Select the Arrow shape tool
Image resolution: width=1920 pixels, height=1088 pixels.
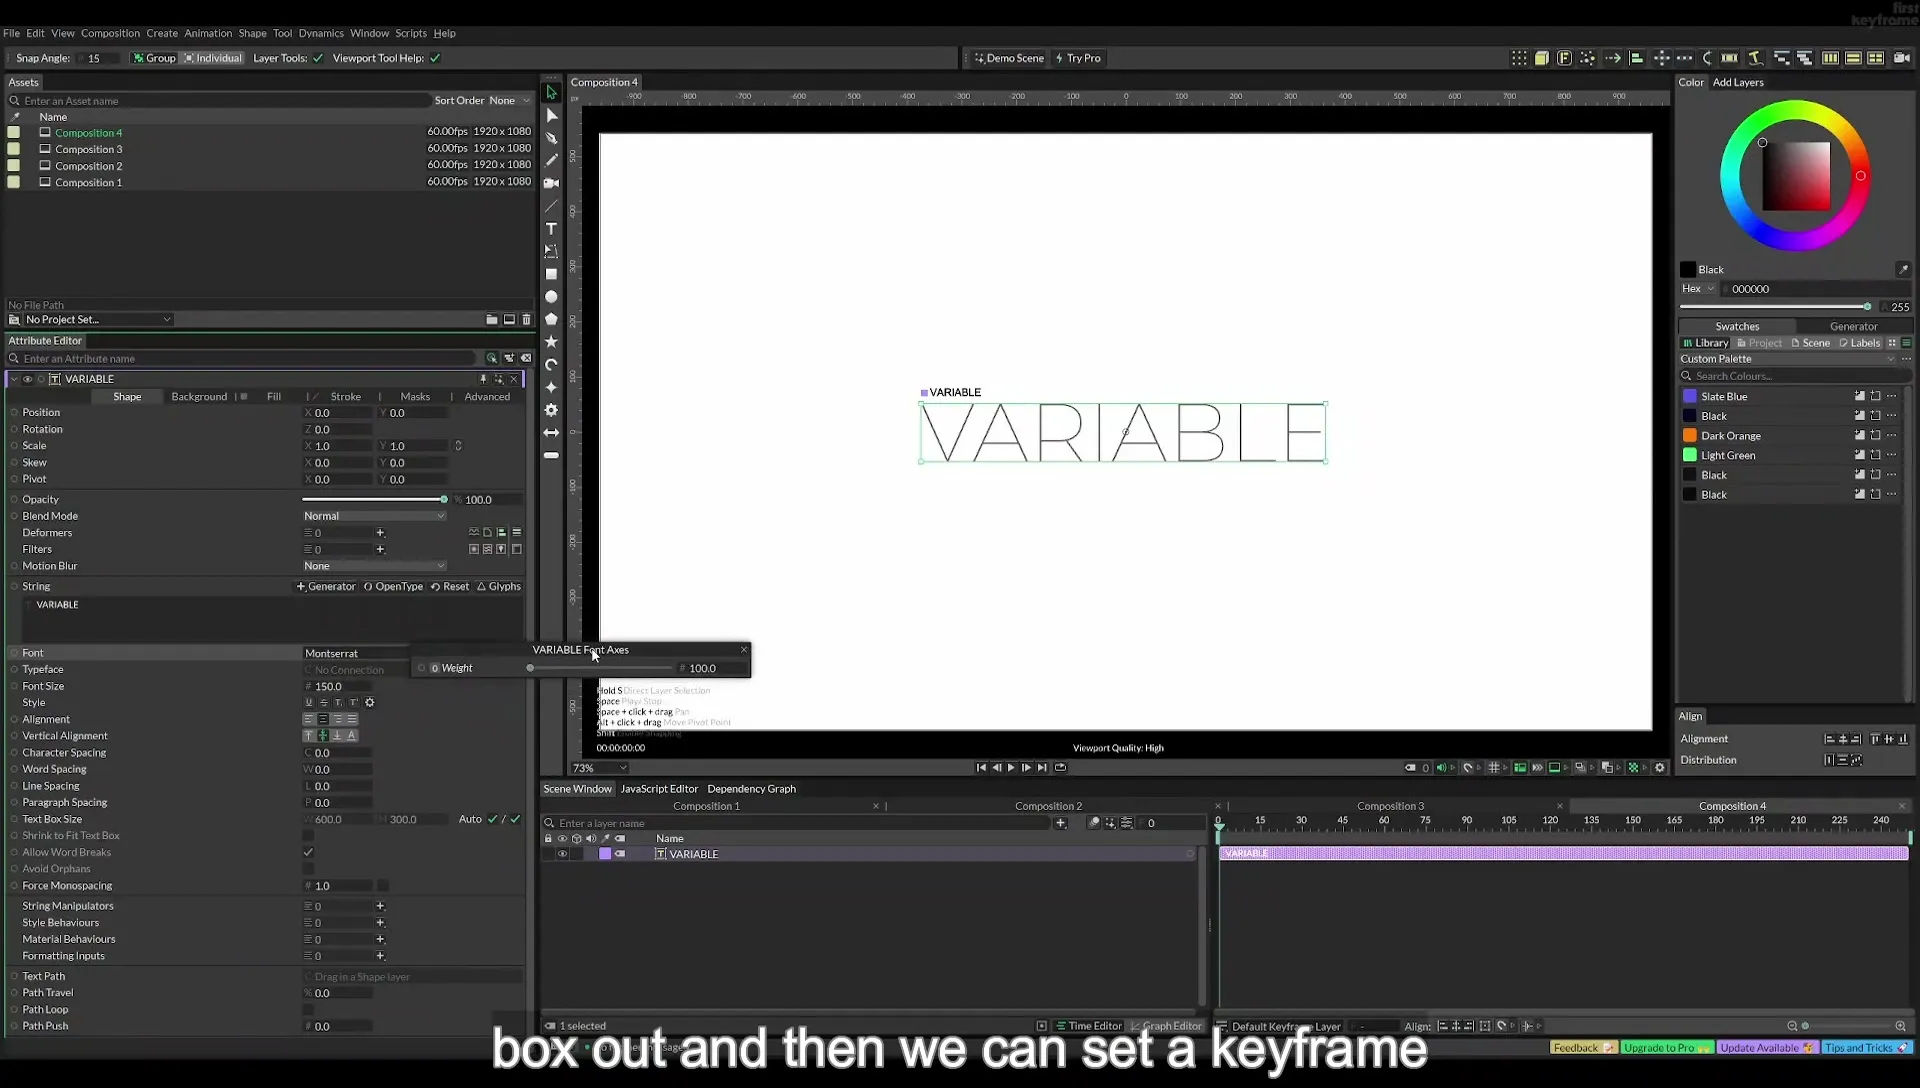[551, 433]
